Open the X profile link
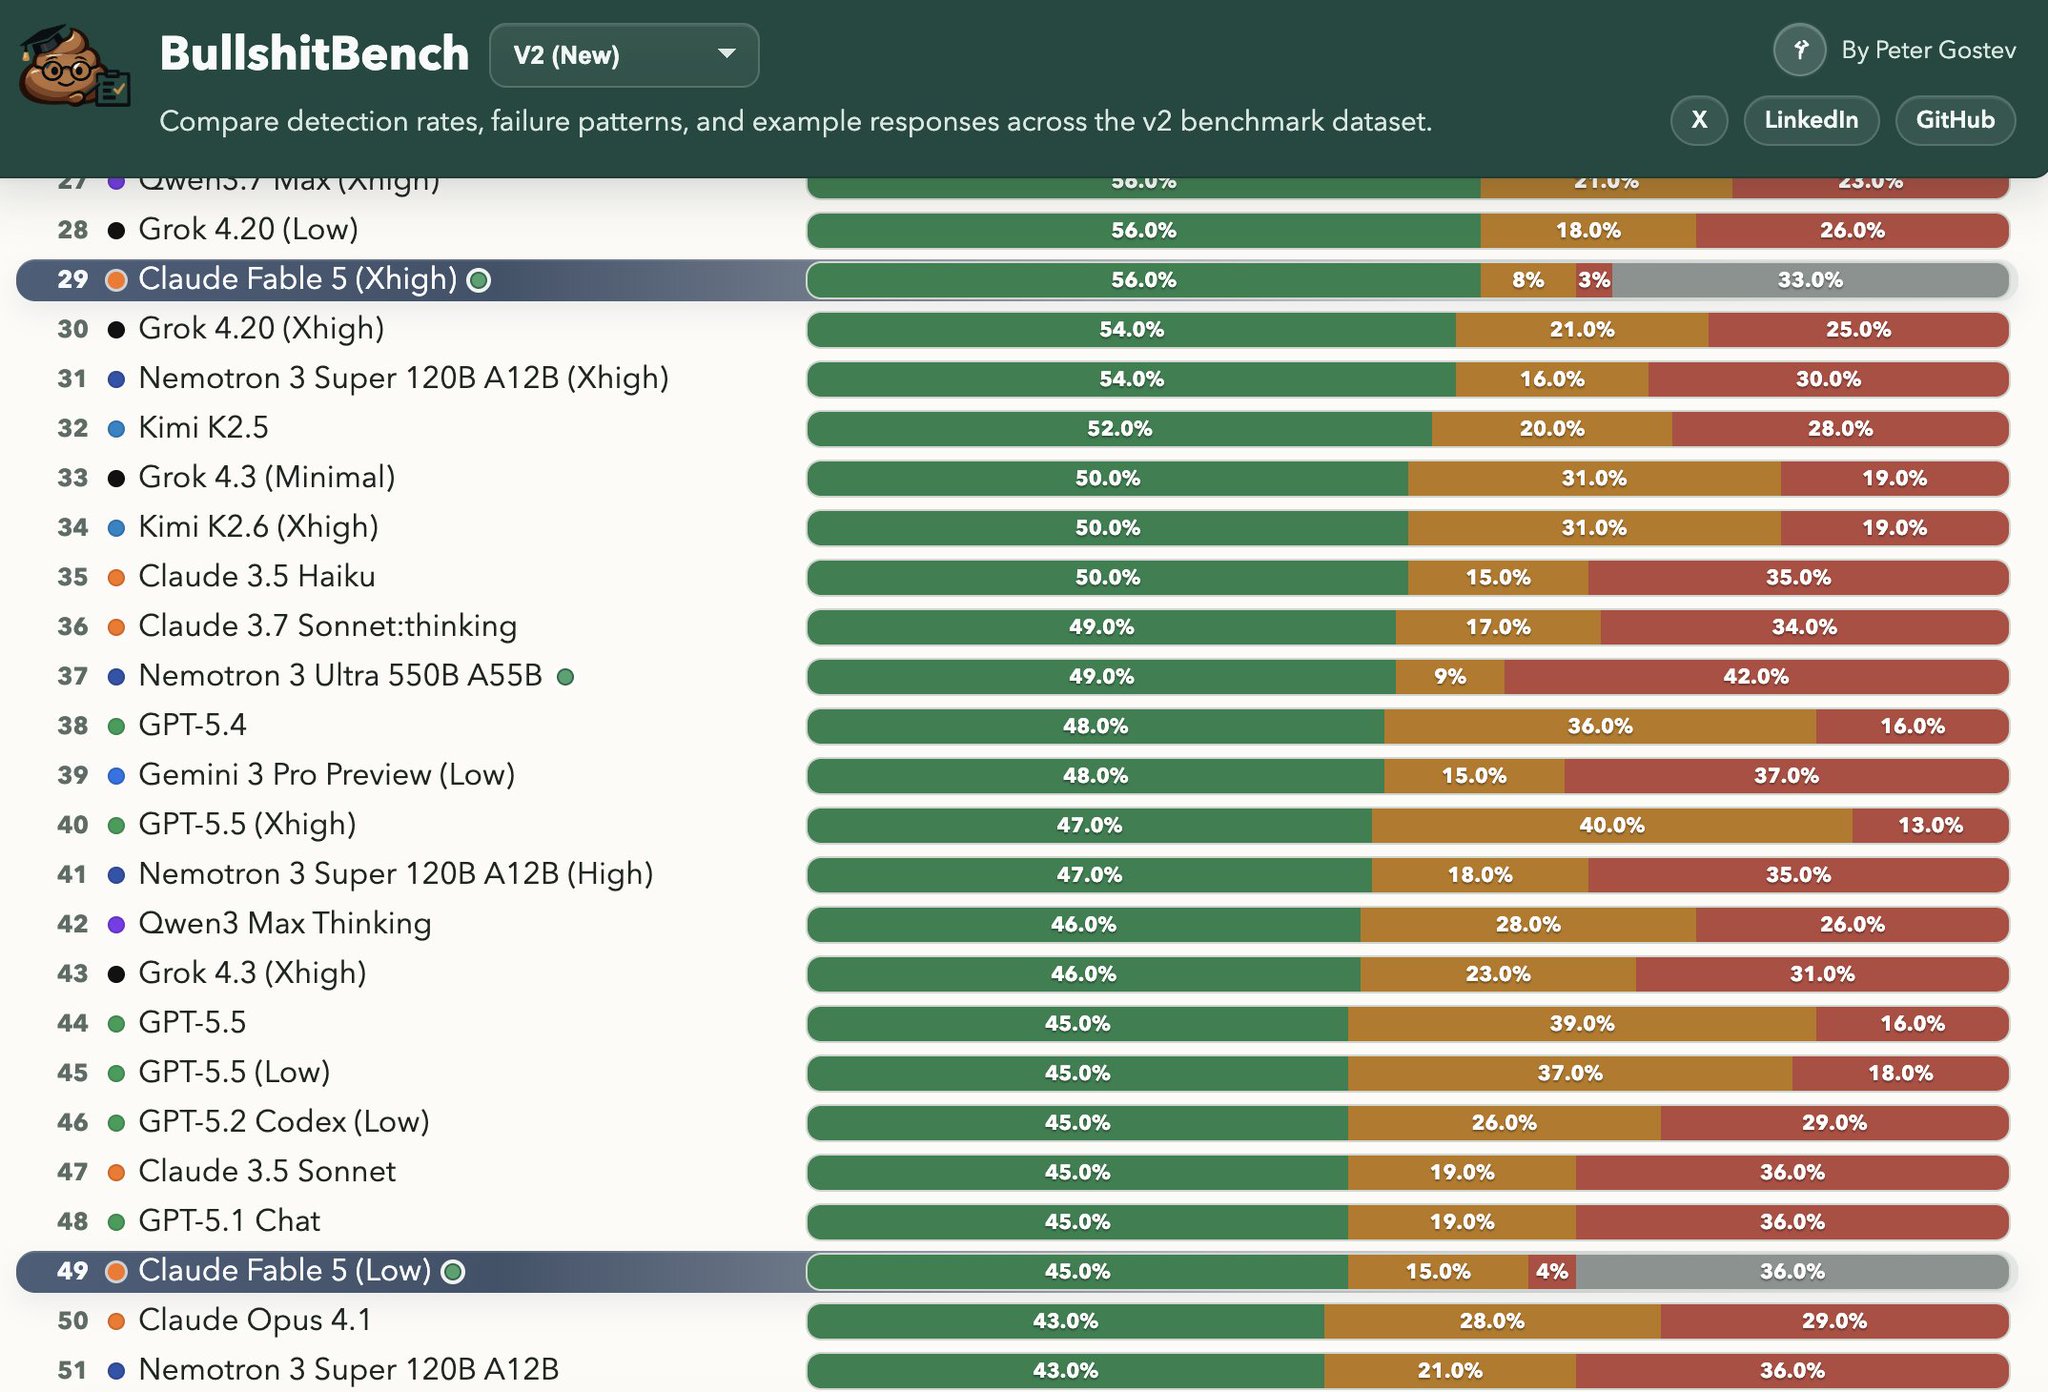This screenshot has width=2048, height=1392. tap(1699, 120)
